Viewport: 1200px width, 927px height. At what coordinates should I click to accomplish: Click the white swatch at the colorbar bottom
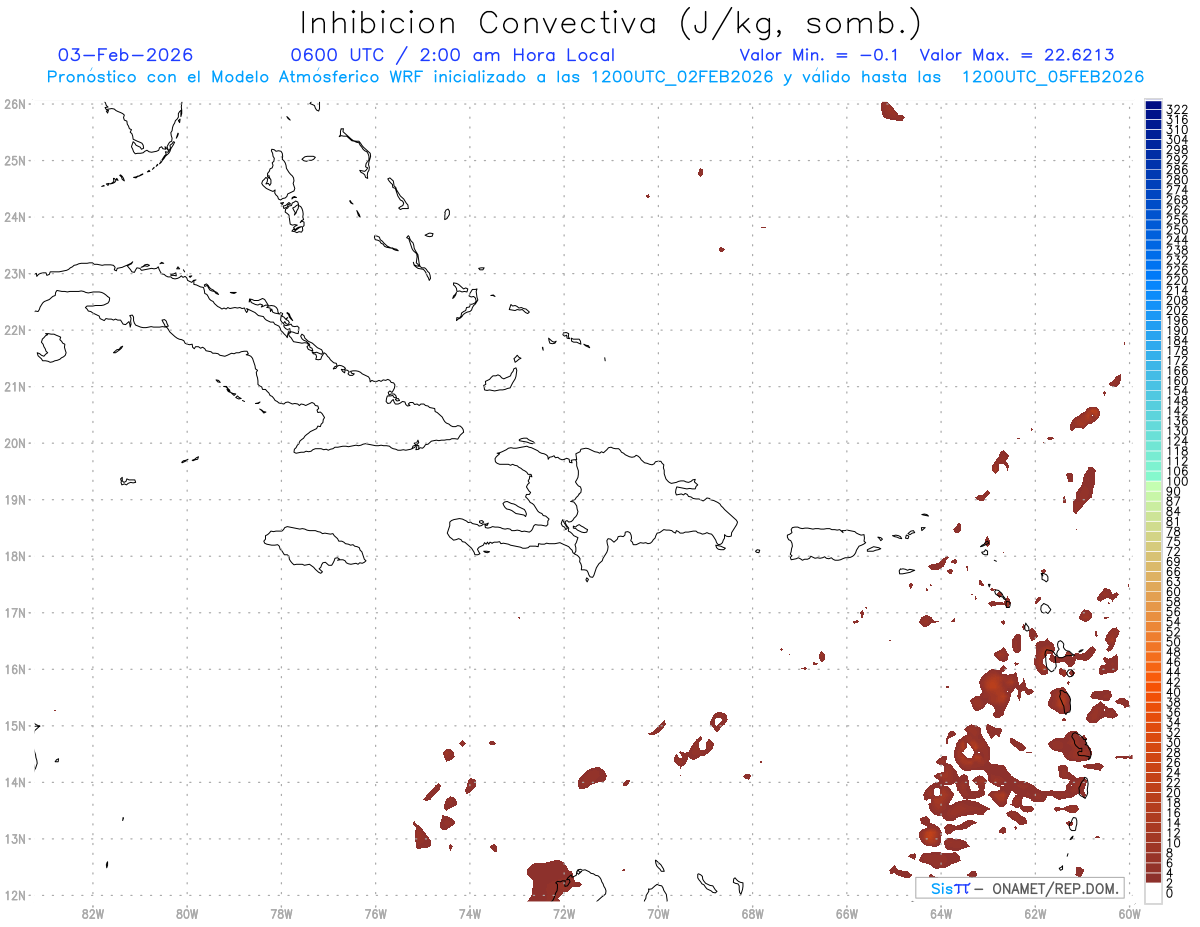(1154, 893)
